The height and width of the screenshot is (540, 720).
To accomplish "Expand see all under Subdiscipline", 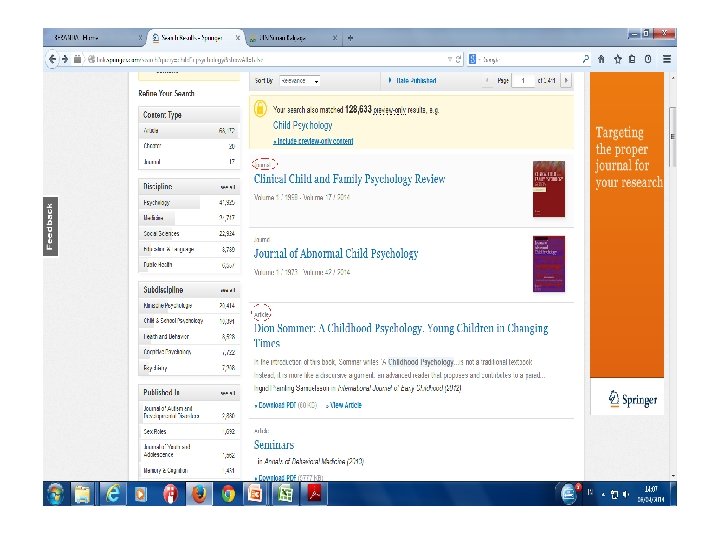I will pos(228,290).
